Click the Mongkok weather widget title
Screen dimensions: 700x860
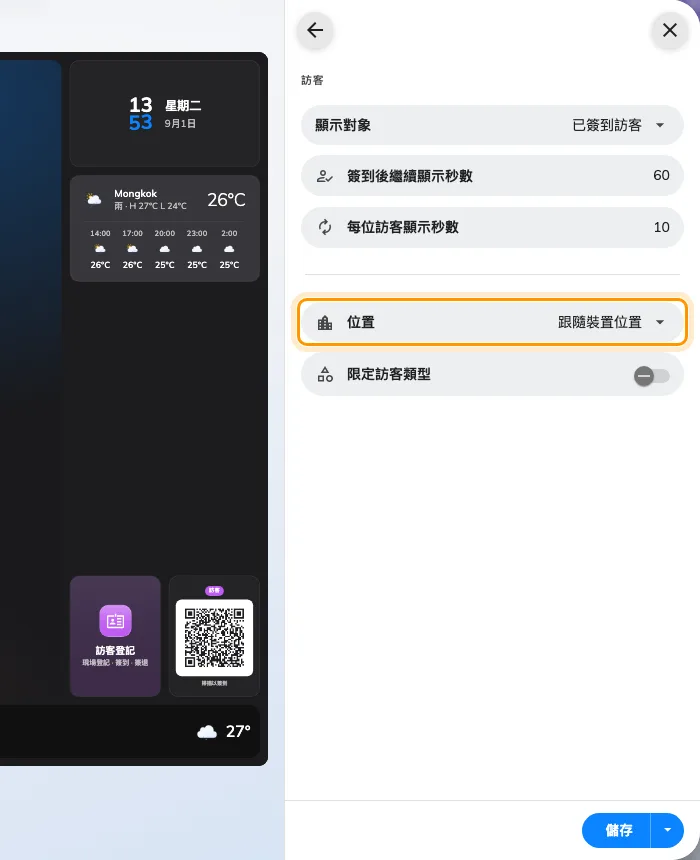point(136,194)
